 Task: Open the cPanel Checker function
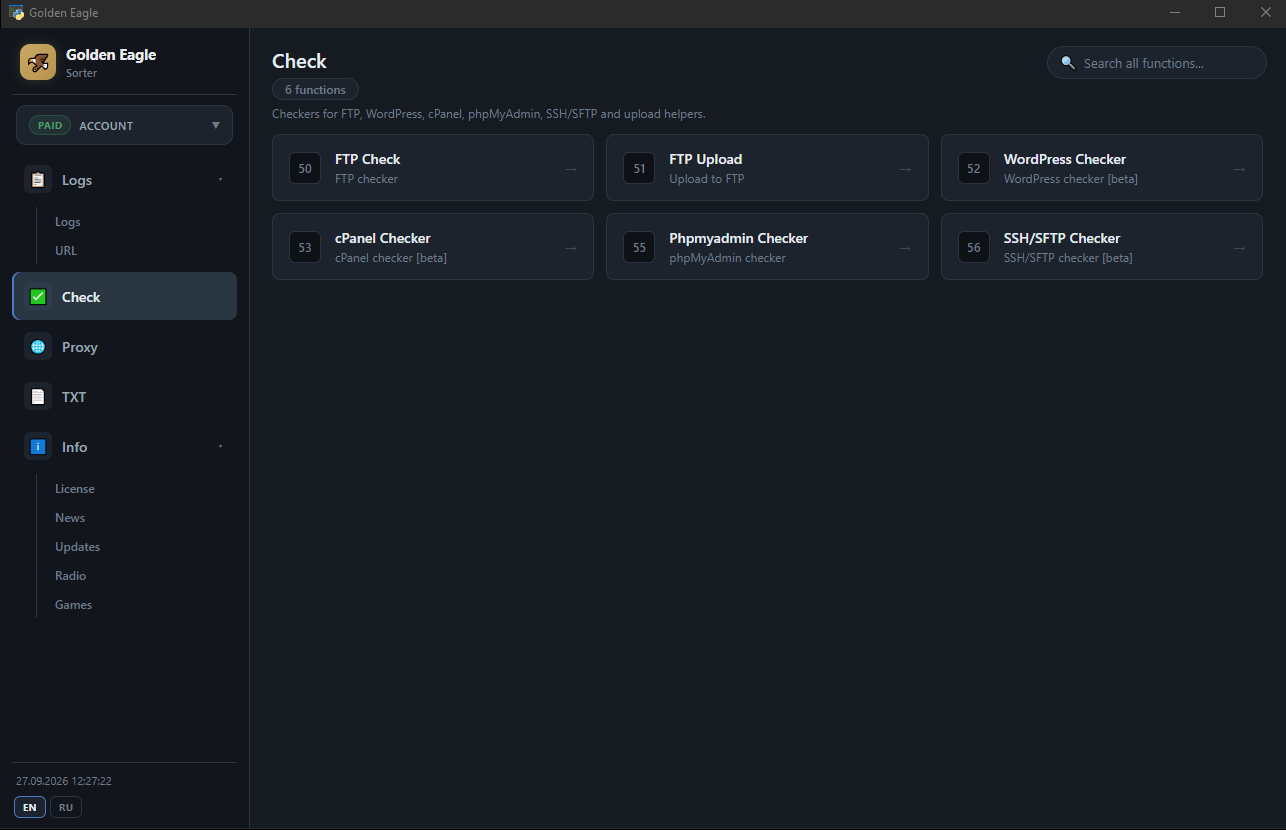click(x=433, y=246)
